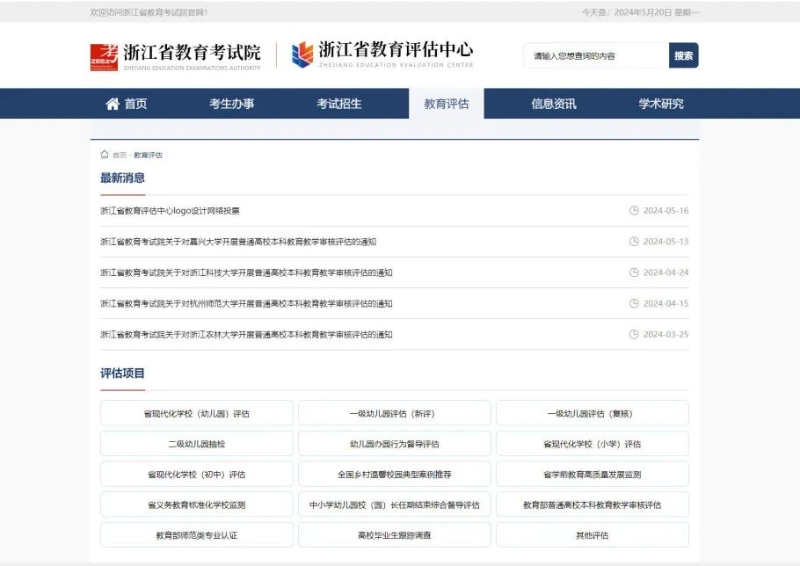Screen dimensions: 800x566
Task: Select the 教育评估 navigation tab
Action: (x=446, y=104)
